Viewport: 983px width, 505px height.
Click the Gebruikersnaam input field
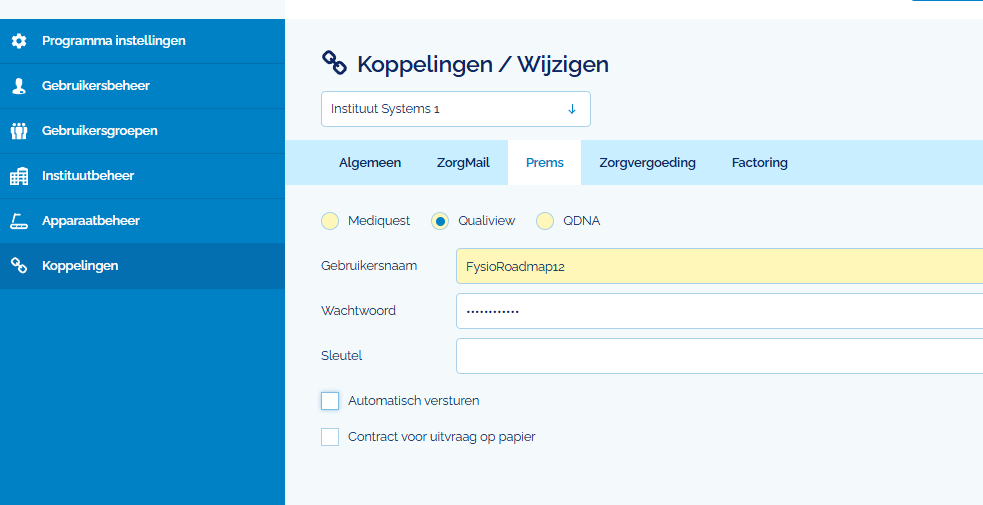[719, 266]
